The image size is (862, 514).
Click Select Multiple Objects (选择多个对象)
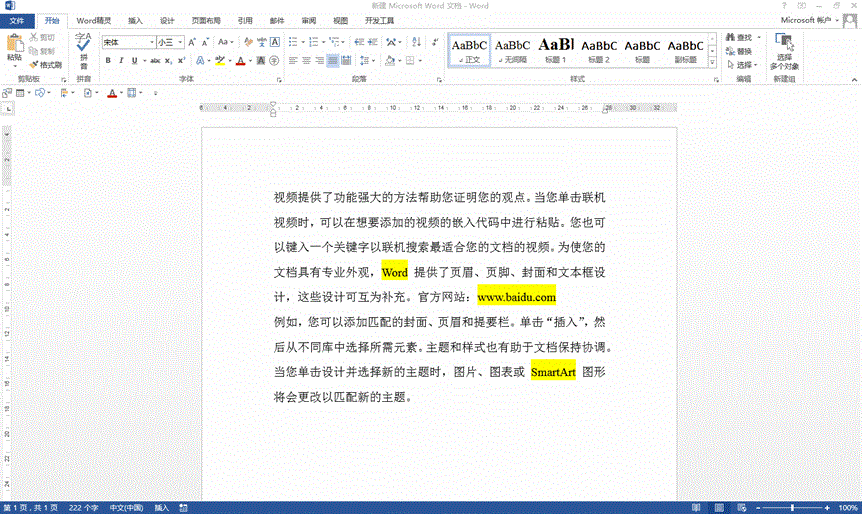click(x=784, y=49)
